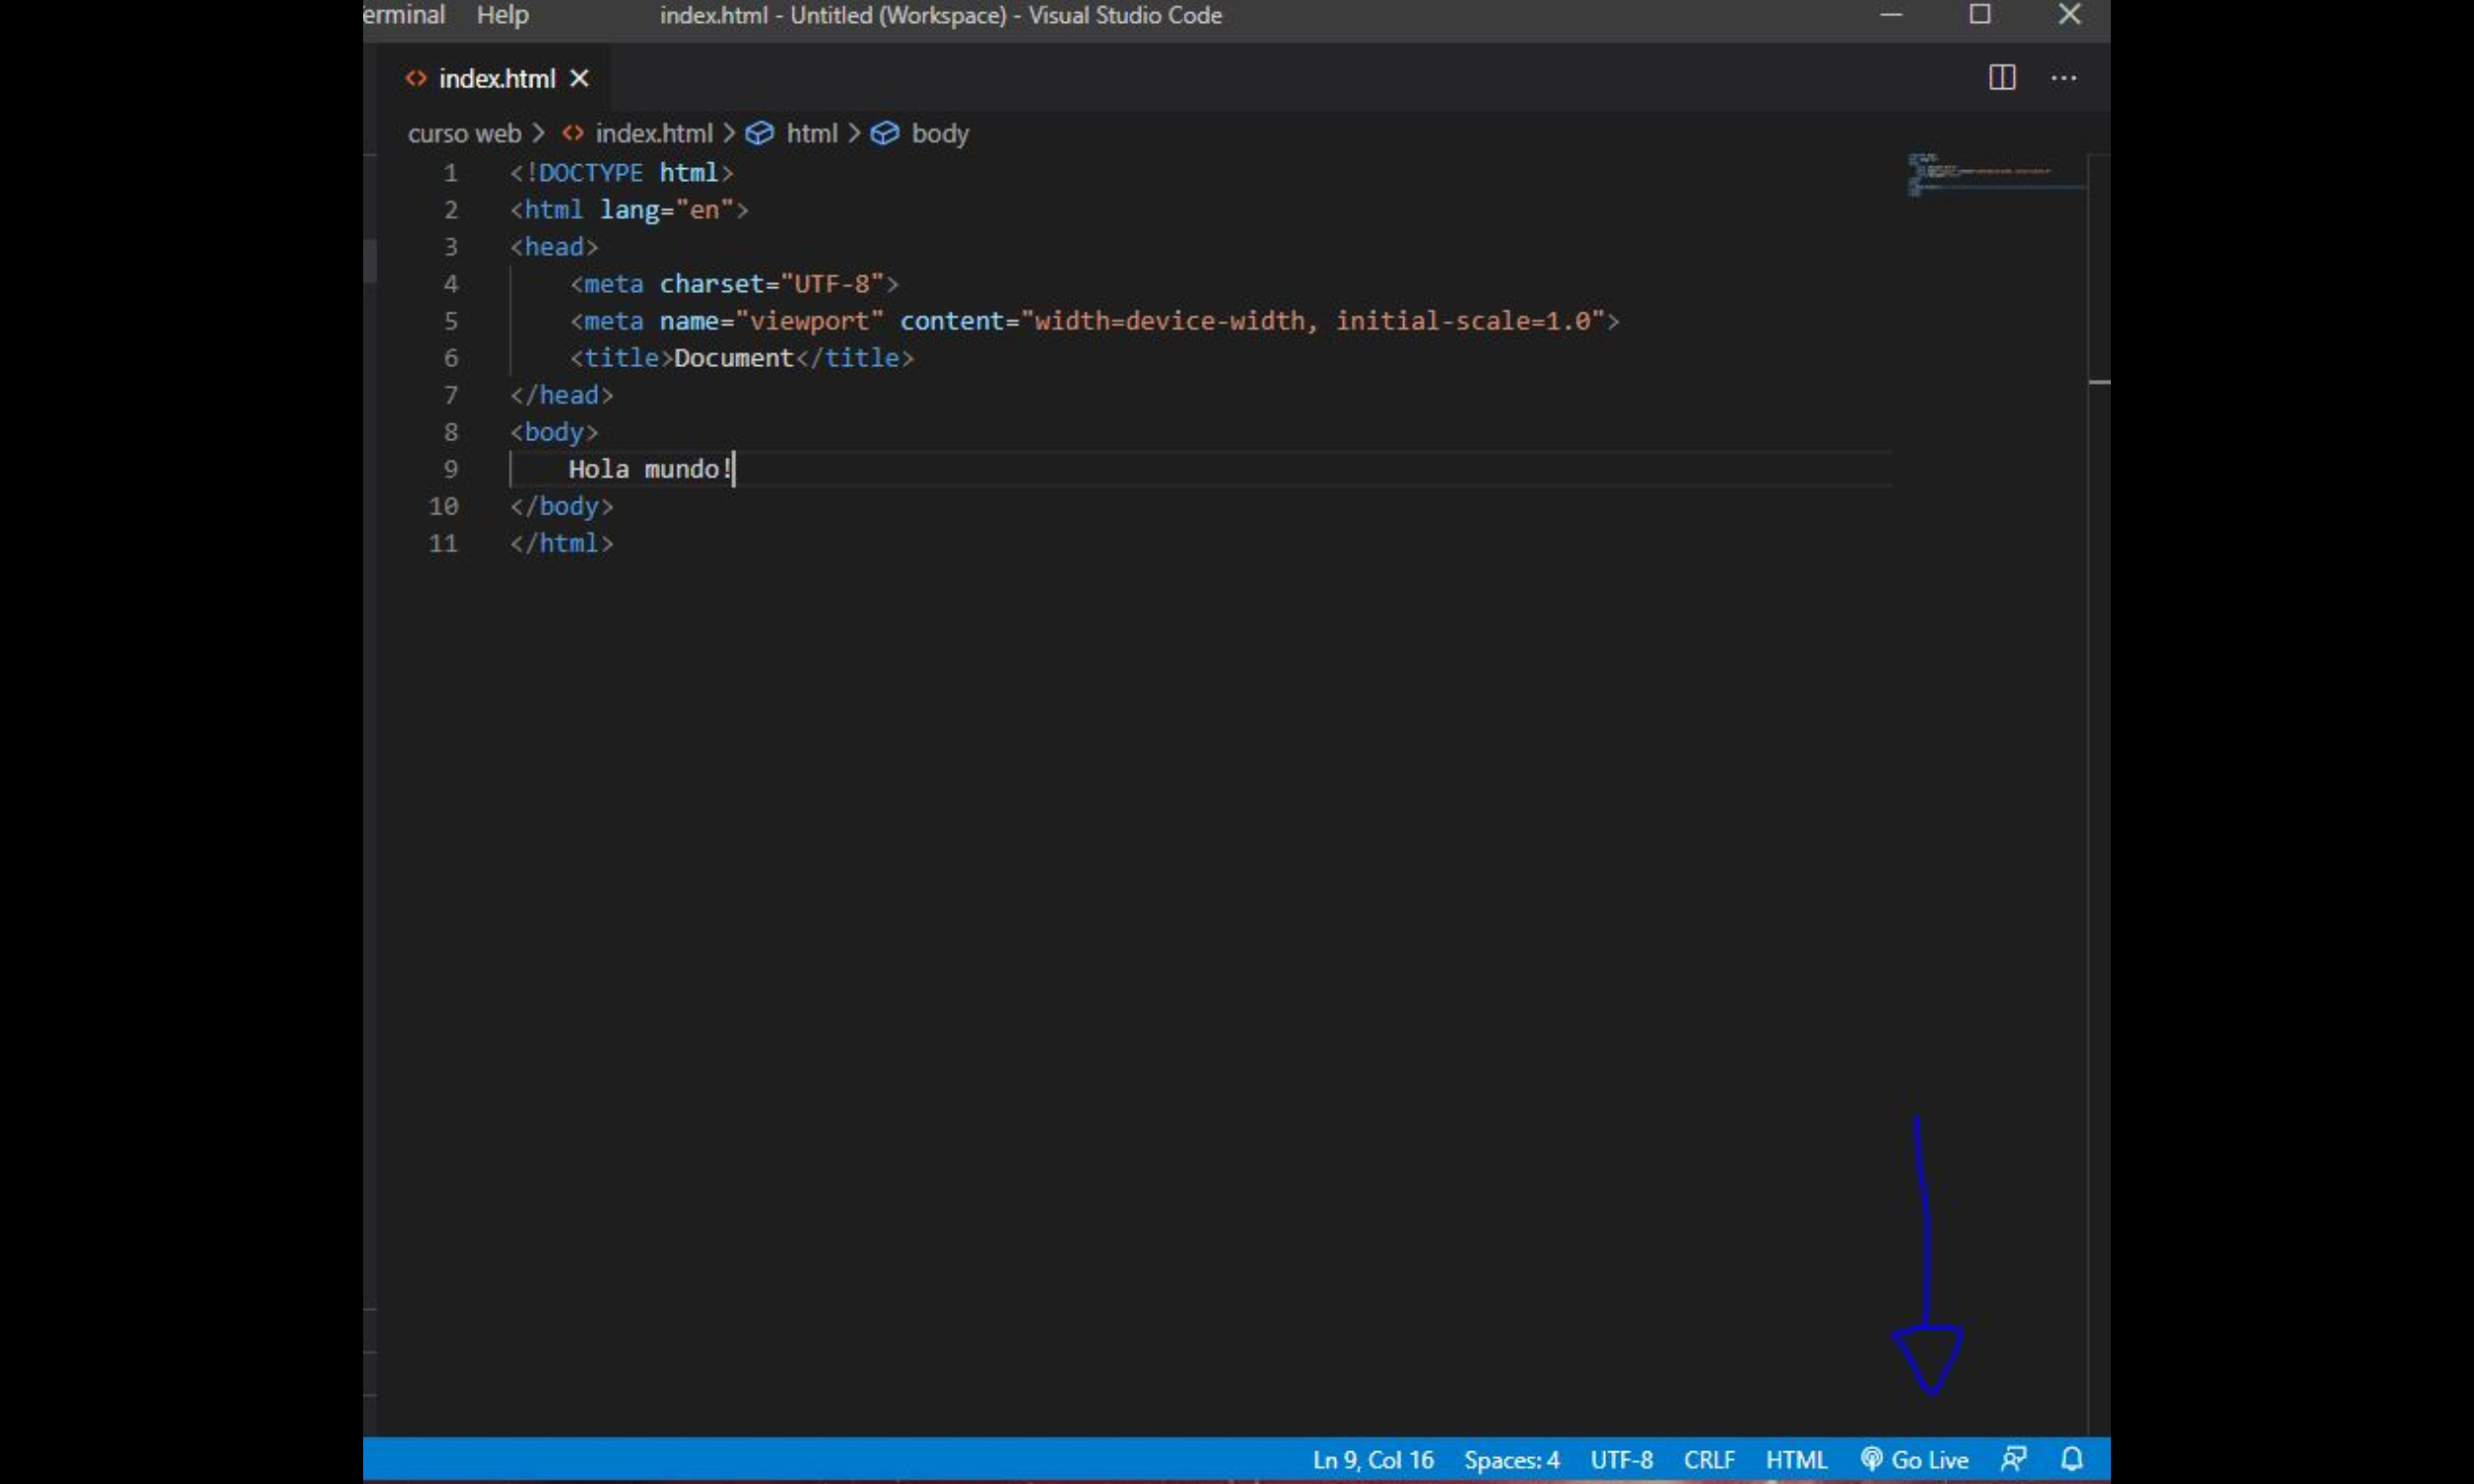Screen dimensions: 2474x1484
Task: Click Ln 9, Col 16 go-to-line
Action: click(x=1372, y=1459)
